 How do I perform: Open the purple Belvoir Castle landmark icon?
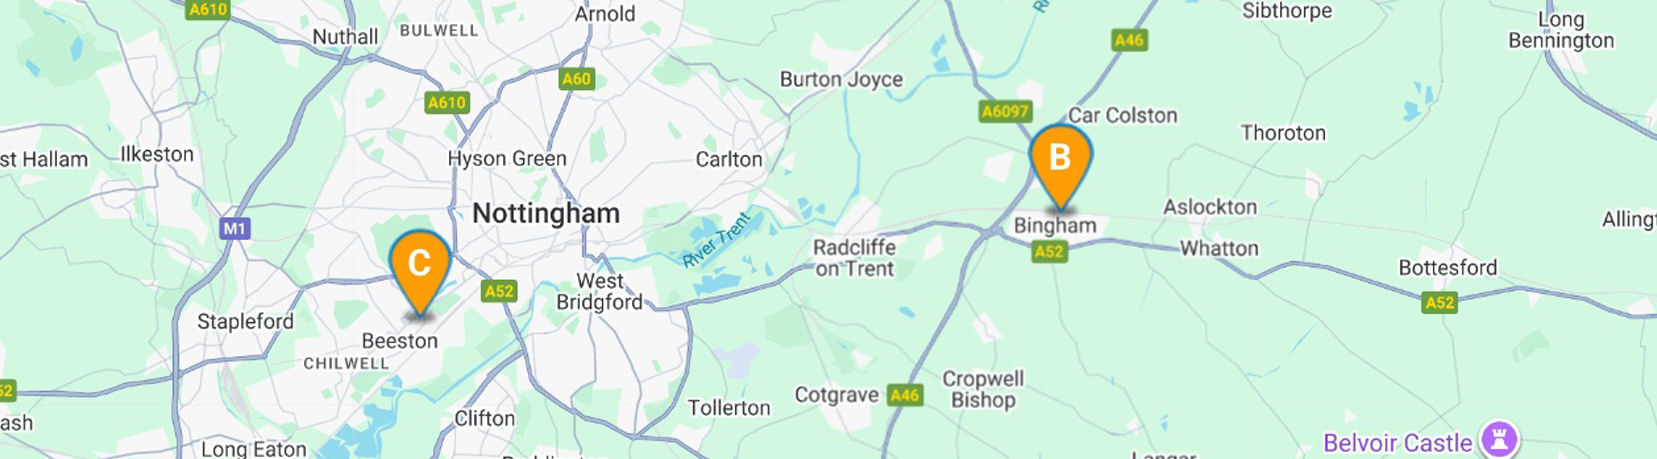click(1499, 439)
